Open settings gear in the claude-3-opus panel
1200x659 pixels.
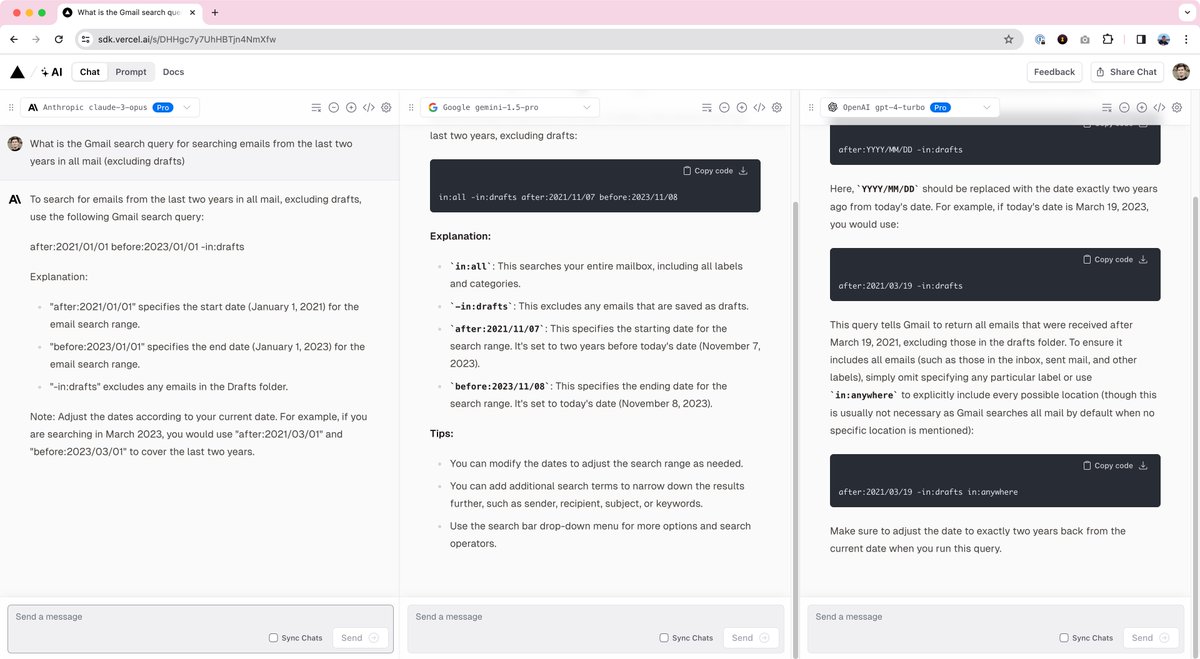click(386, 107)
